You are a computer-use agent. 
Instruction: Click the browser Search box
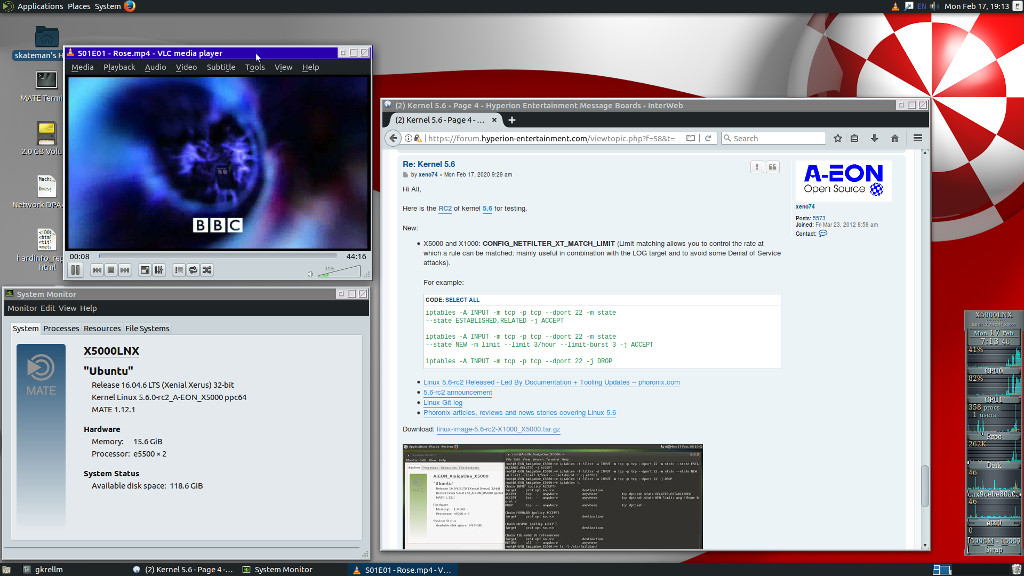tap(773, 138)
